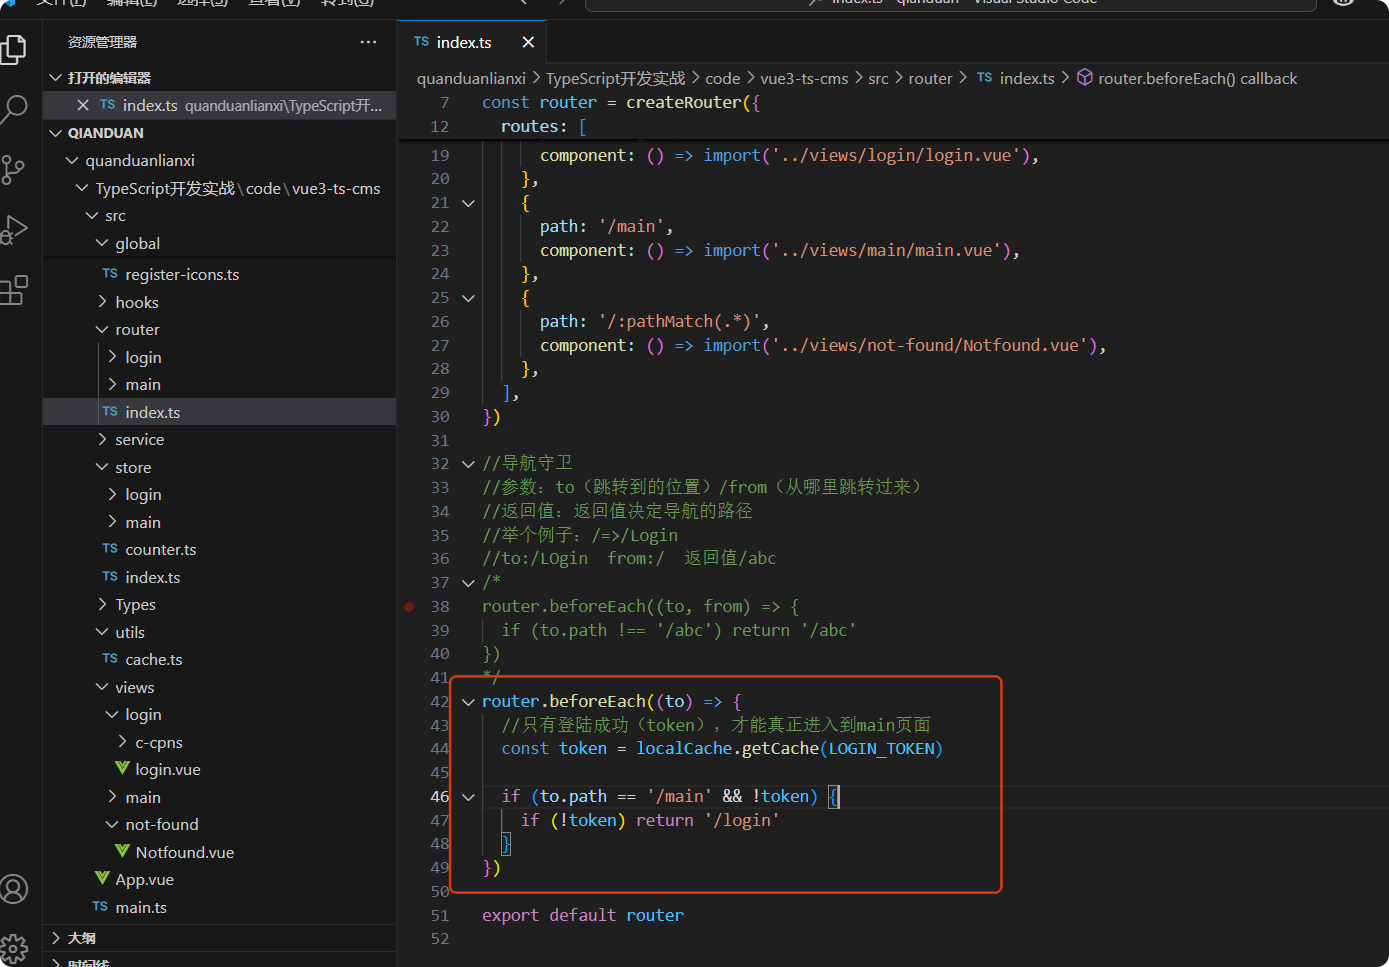The image size is (1389, 967).
Task: Open the Extensions view
Action: [14, 290]
